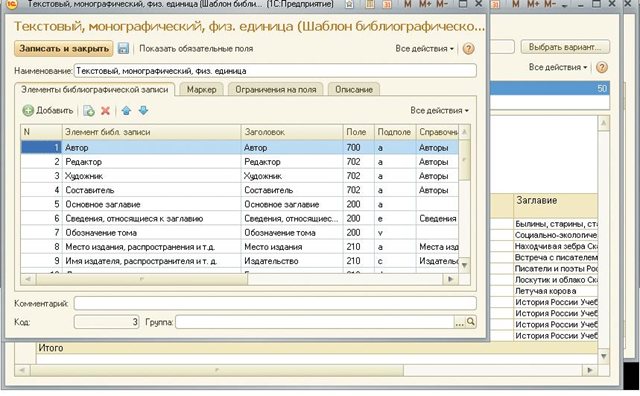The height and width of the screenshot is (396, 640).
Task: Click the elements table horizontal scrollbar left arrow
Action: click(x=28, y=279)
